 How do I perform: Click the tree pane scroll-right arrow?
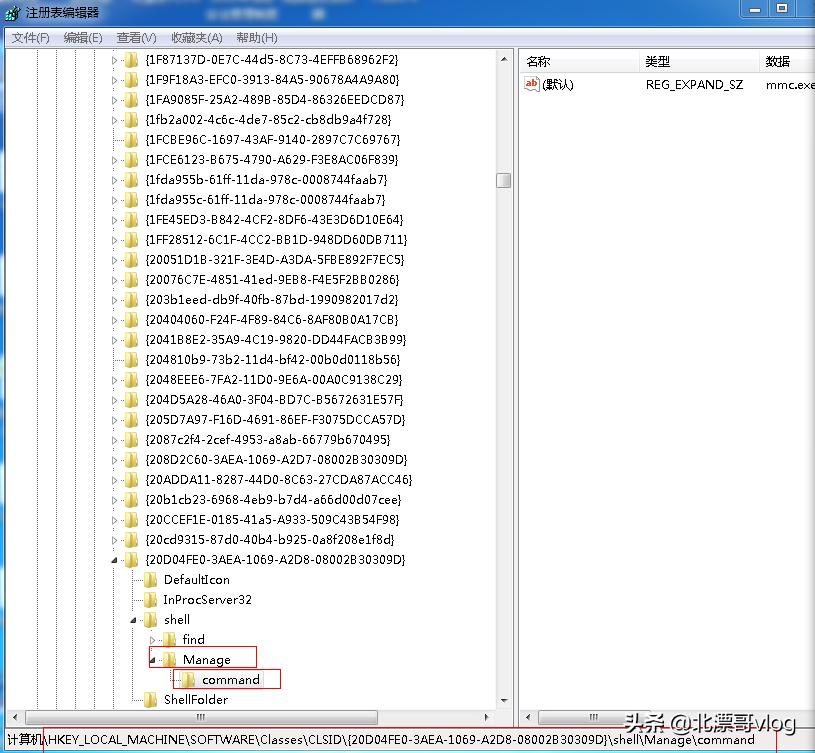click(x=487, y=718)
